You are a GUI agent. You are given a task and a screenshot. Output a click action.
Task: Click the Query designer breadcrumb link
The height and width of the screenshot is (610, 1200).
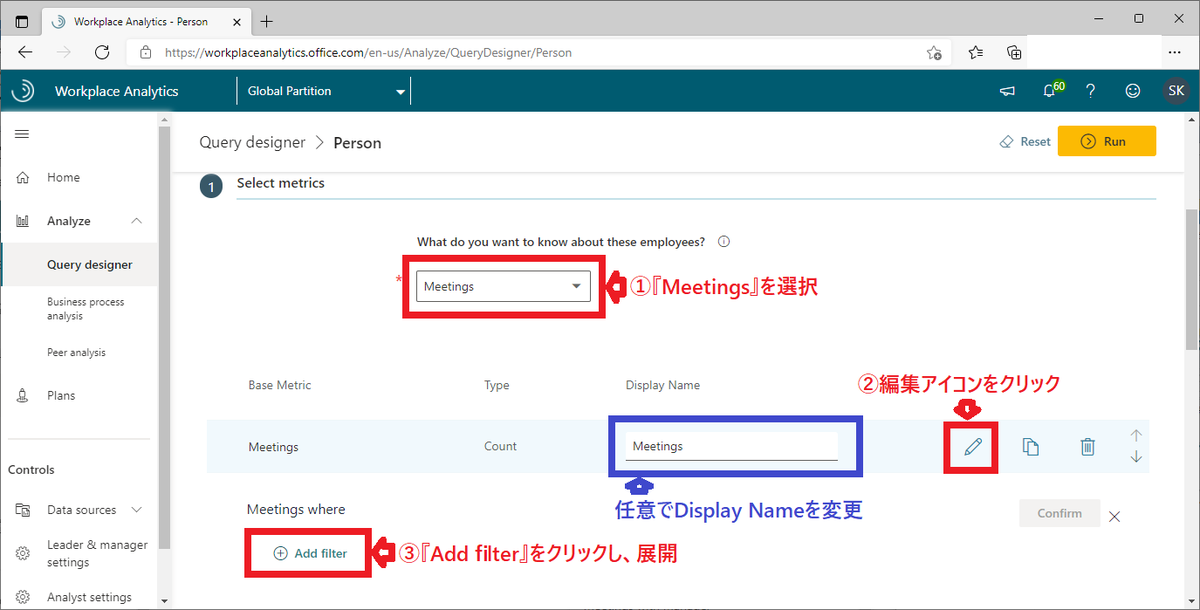point(252,142)
